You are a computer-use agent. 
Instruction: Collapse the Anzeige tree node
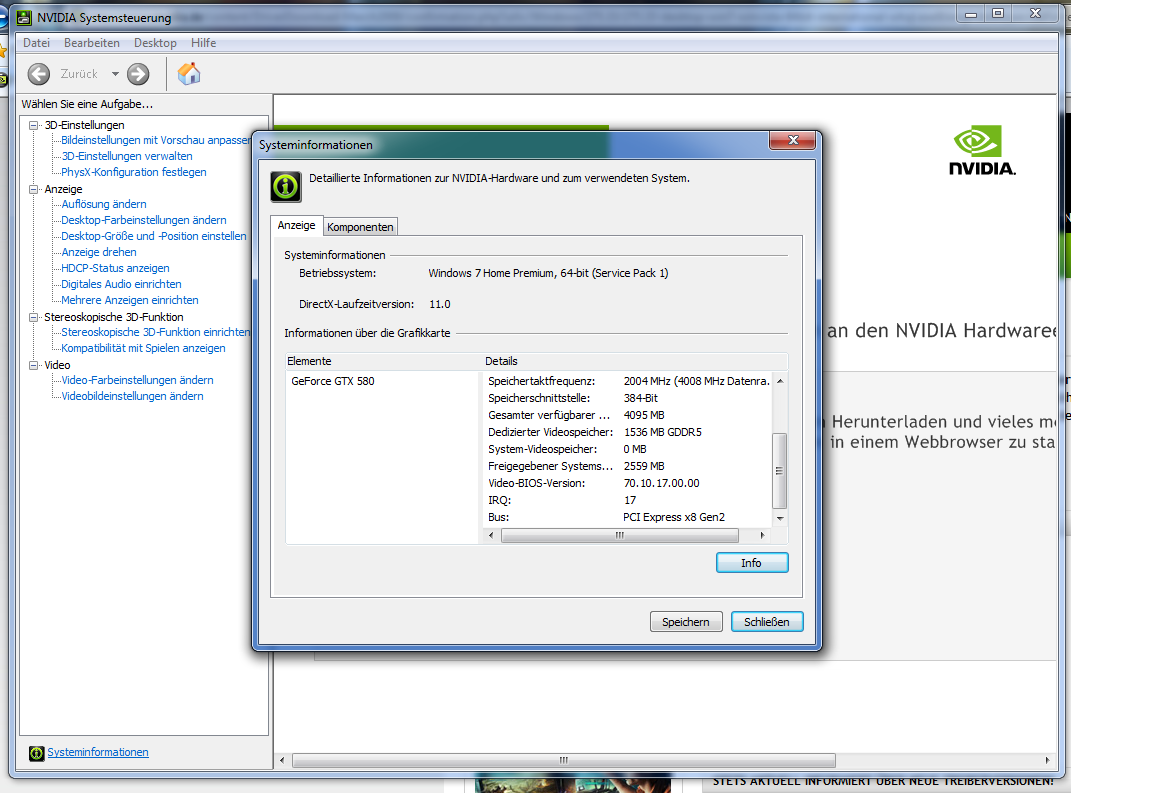click(x=33, y=190)
